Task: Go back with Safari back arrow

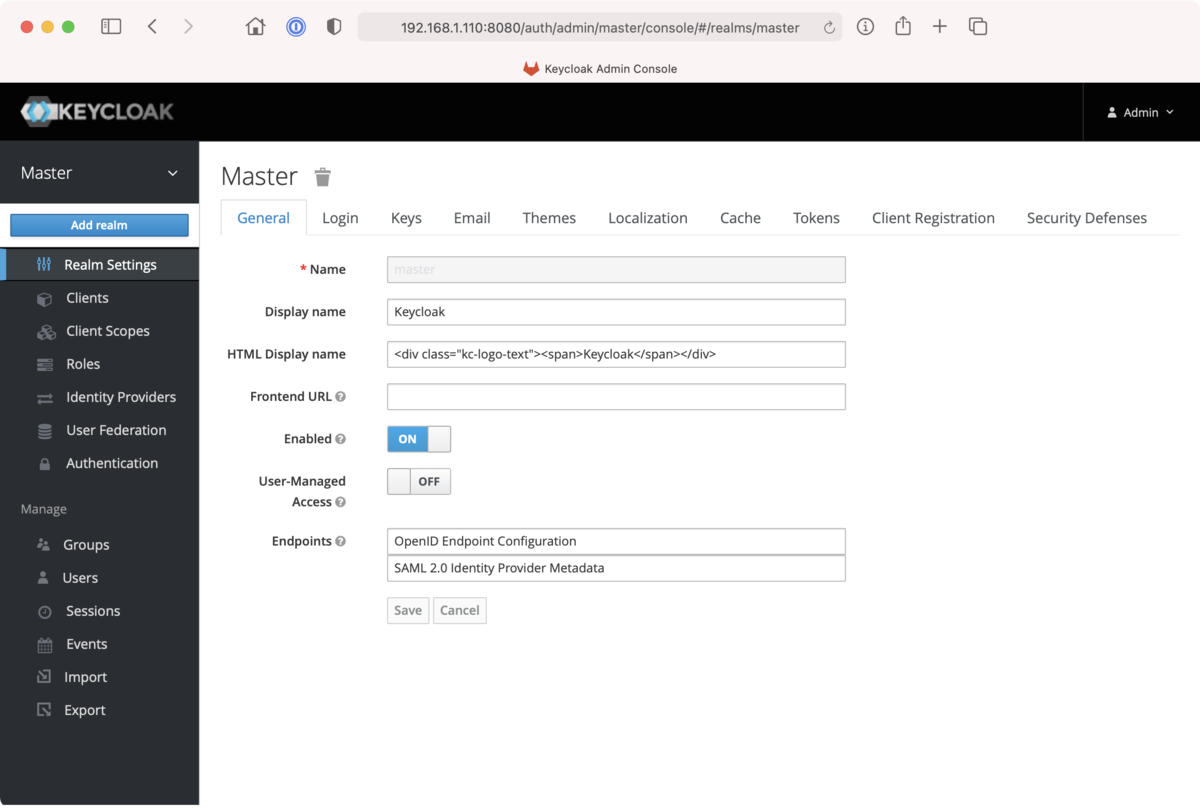Action: point(152,27)
